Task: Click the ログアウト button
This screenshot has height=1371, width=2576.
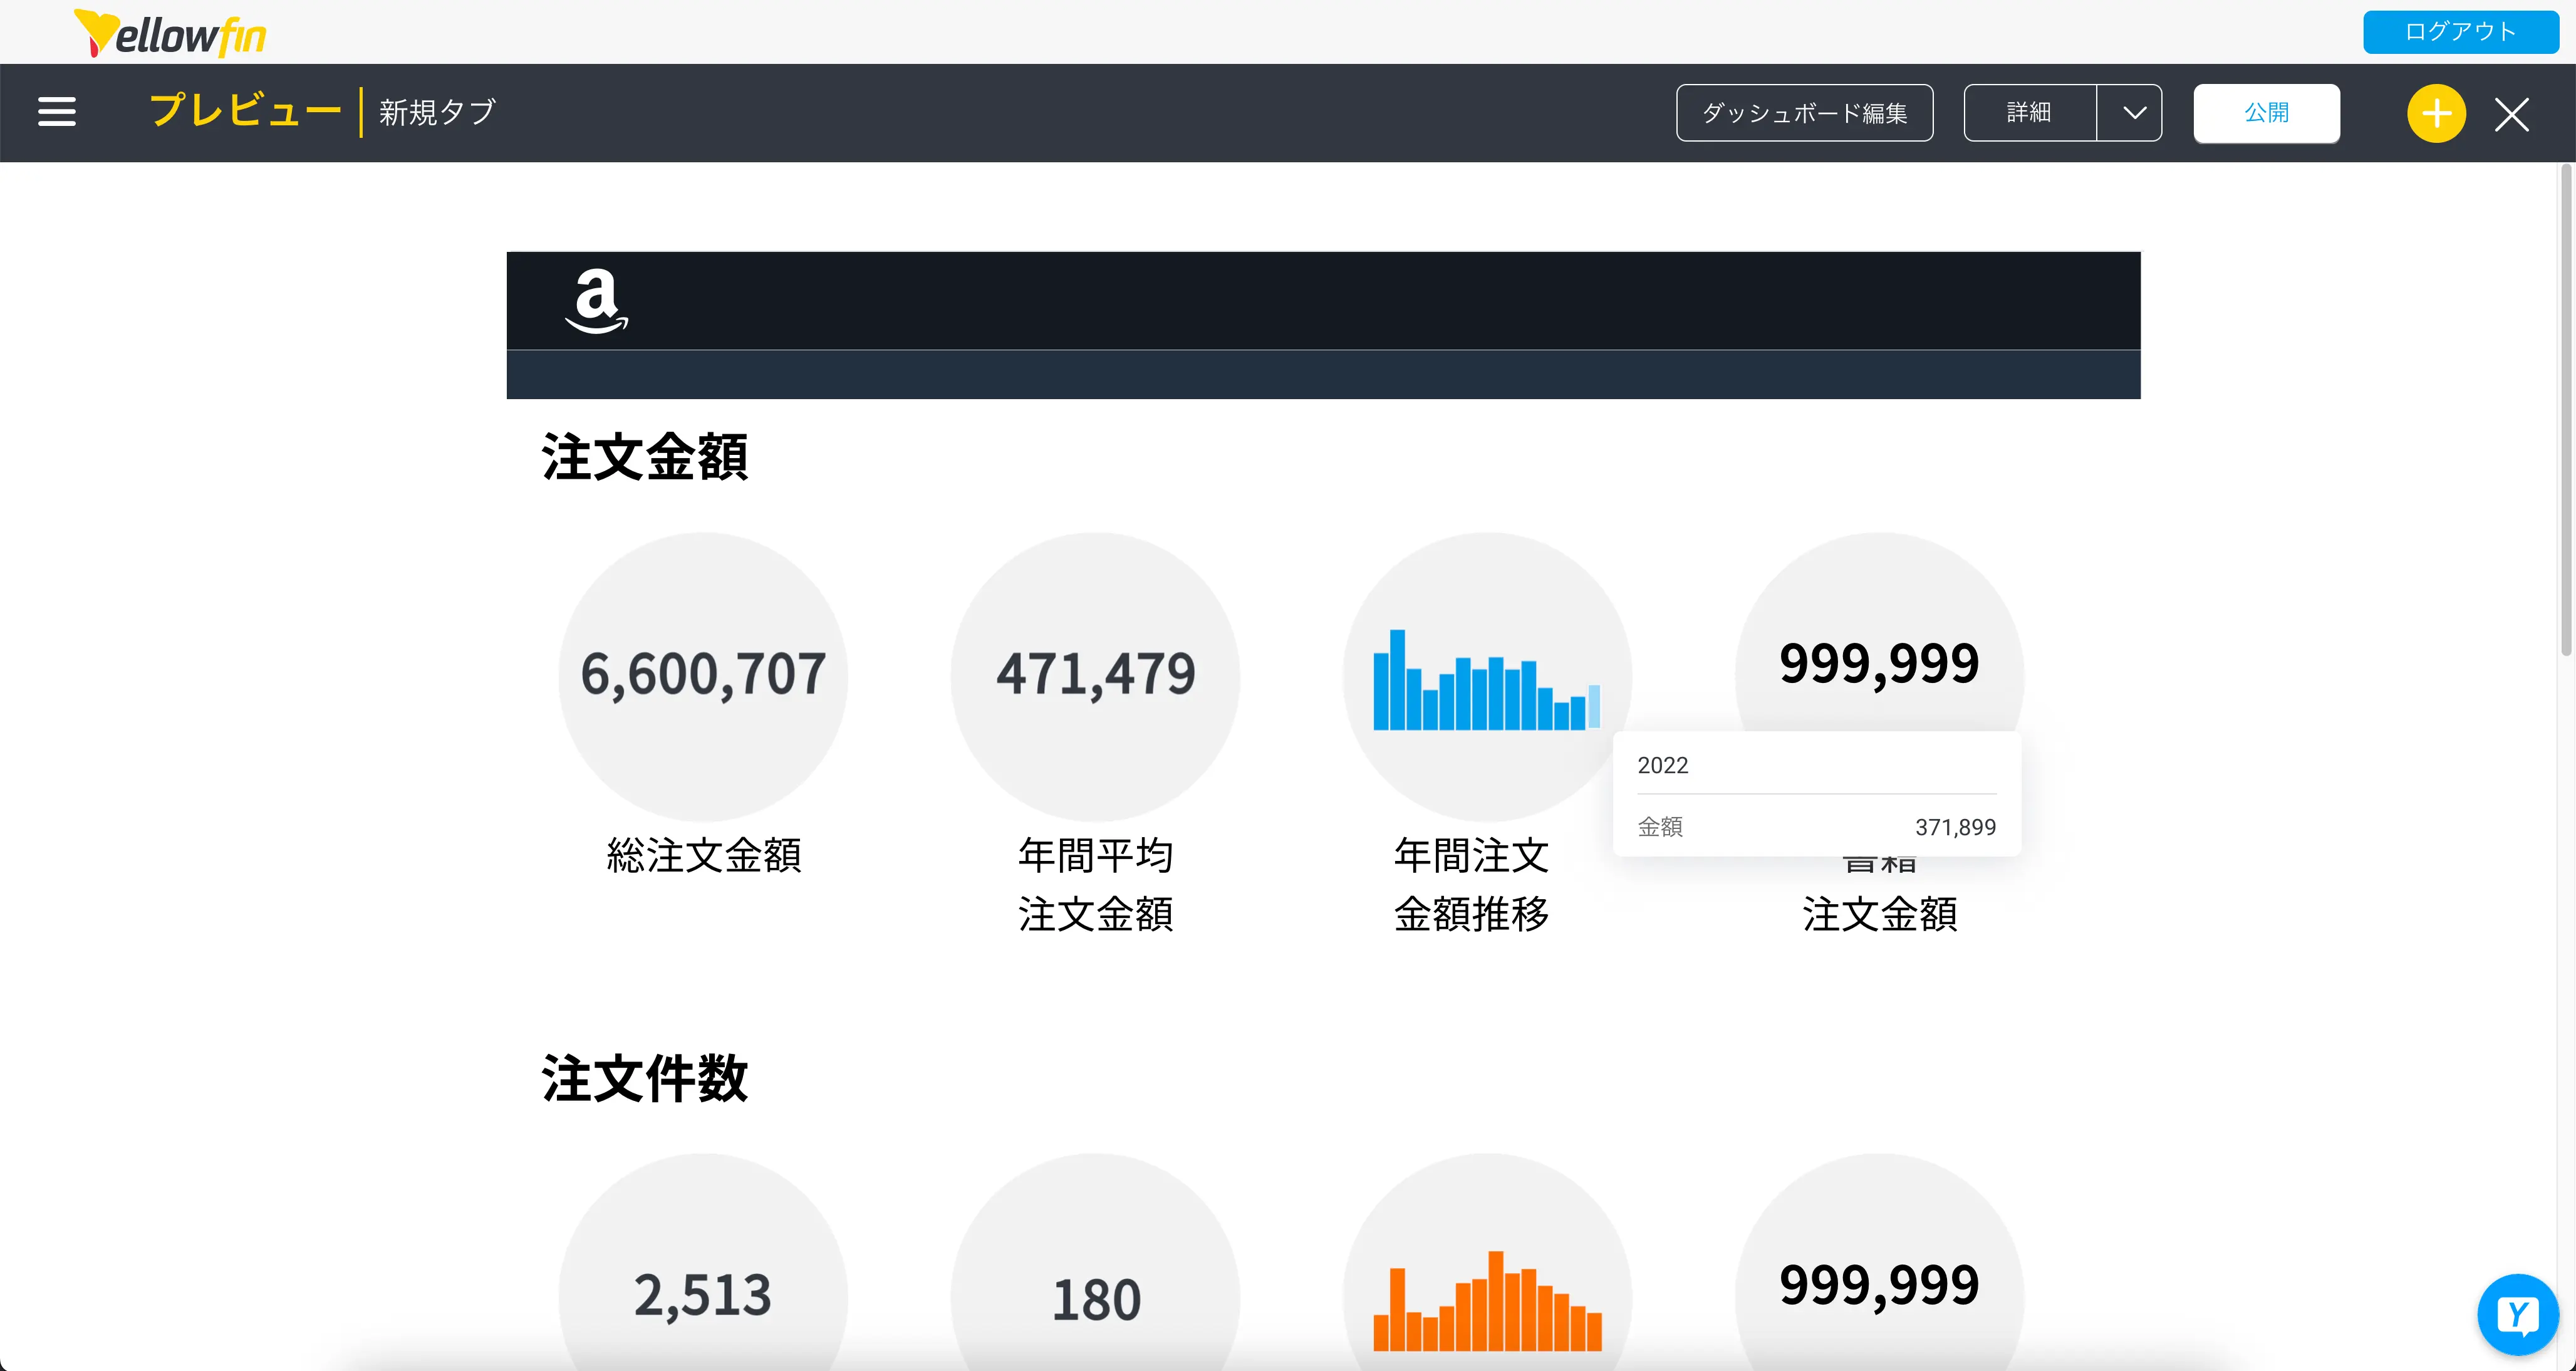Action: (x=2460, y=32)
